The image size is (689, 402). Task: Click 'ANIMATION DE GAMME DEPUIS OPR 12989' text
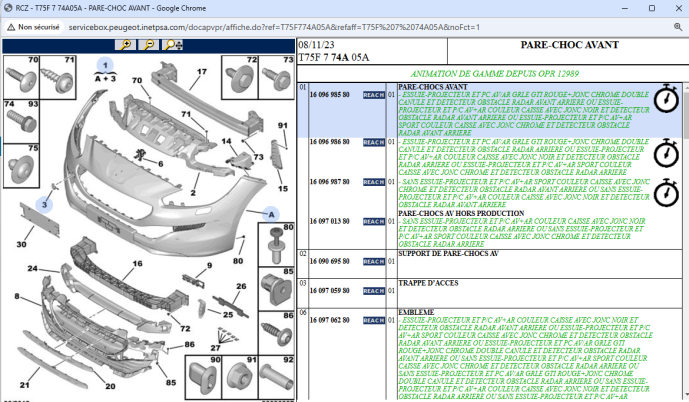pyautogui.click(x=494, y=74)
